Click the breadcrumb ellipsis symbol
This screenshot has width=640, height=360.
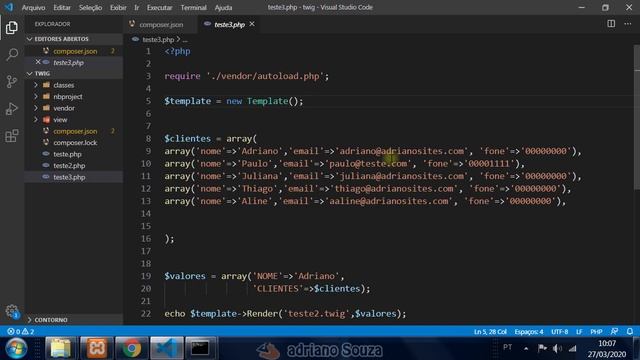point(185,40)
